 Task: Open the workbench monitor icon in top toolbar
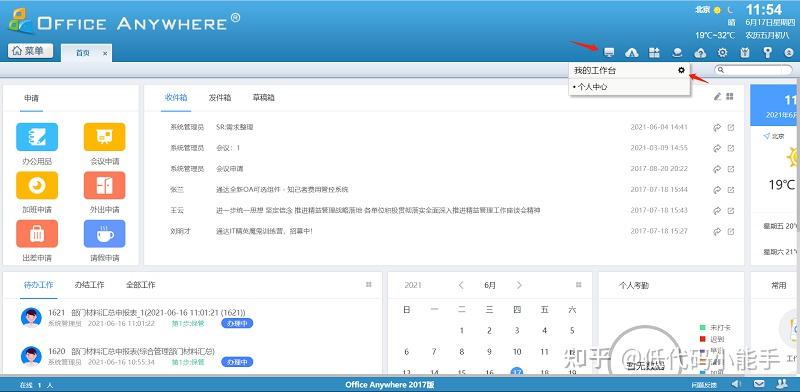point(609,53)
